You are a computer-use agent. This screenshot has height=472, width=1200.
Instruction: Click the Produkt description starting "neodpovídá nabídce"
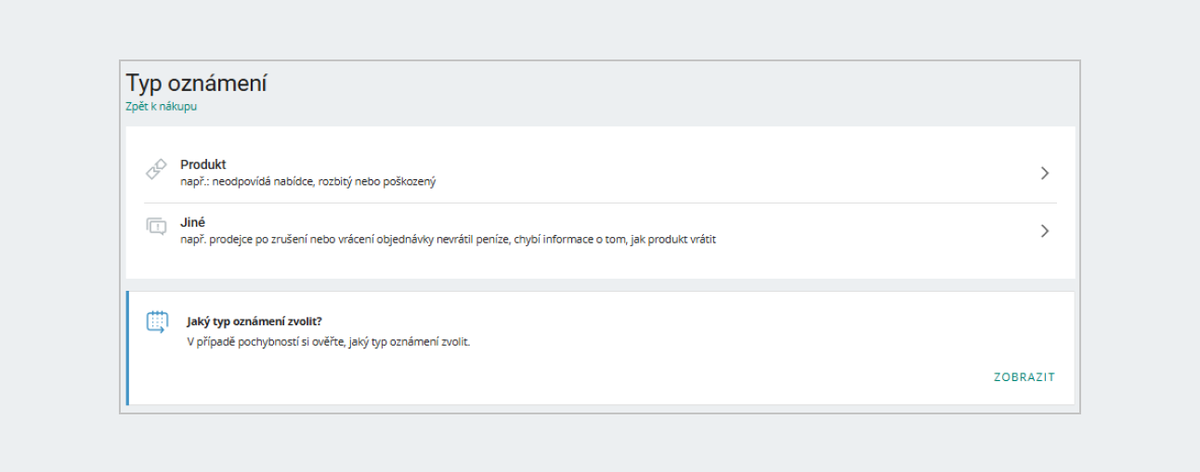(308, 182)
